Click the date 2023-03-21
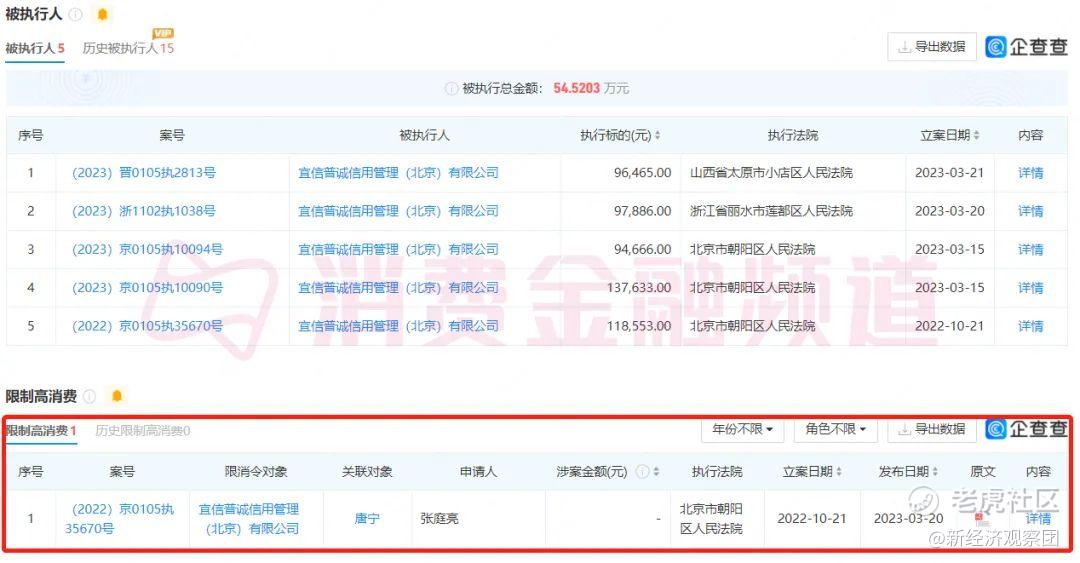Image resolution: width=1080 pixels, height=563 pixels. (950, 173)
